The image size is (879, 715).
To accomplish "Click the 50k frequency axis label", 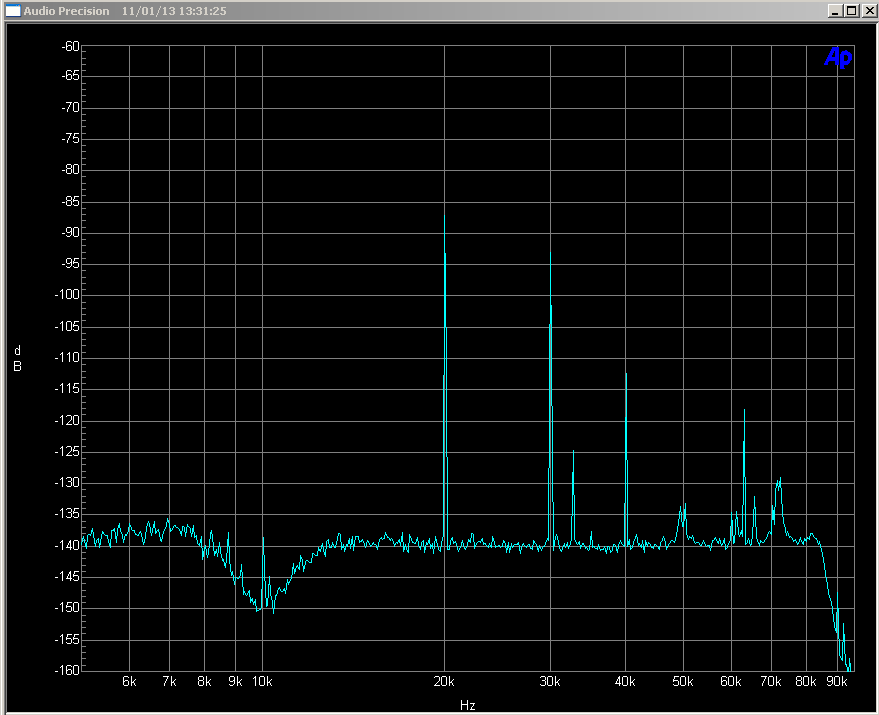I will click(683, 681).
